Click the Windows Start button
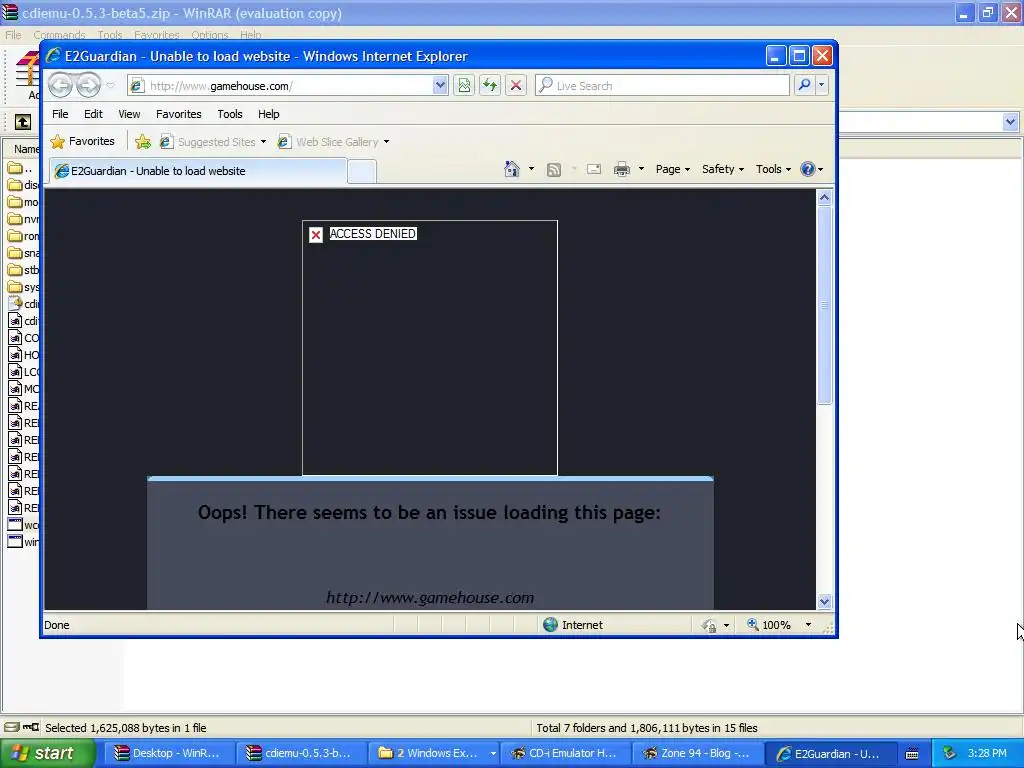Viewport: 1024px width, 768px height. coord(48,753)
